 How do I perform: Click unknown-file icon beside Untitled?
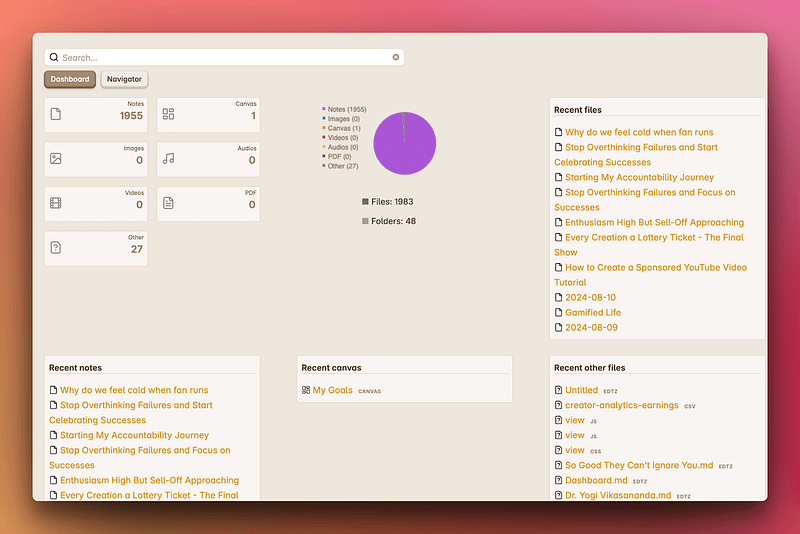[x=558, y=390]
